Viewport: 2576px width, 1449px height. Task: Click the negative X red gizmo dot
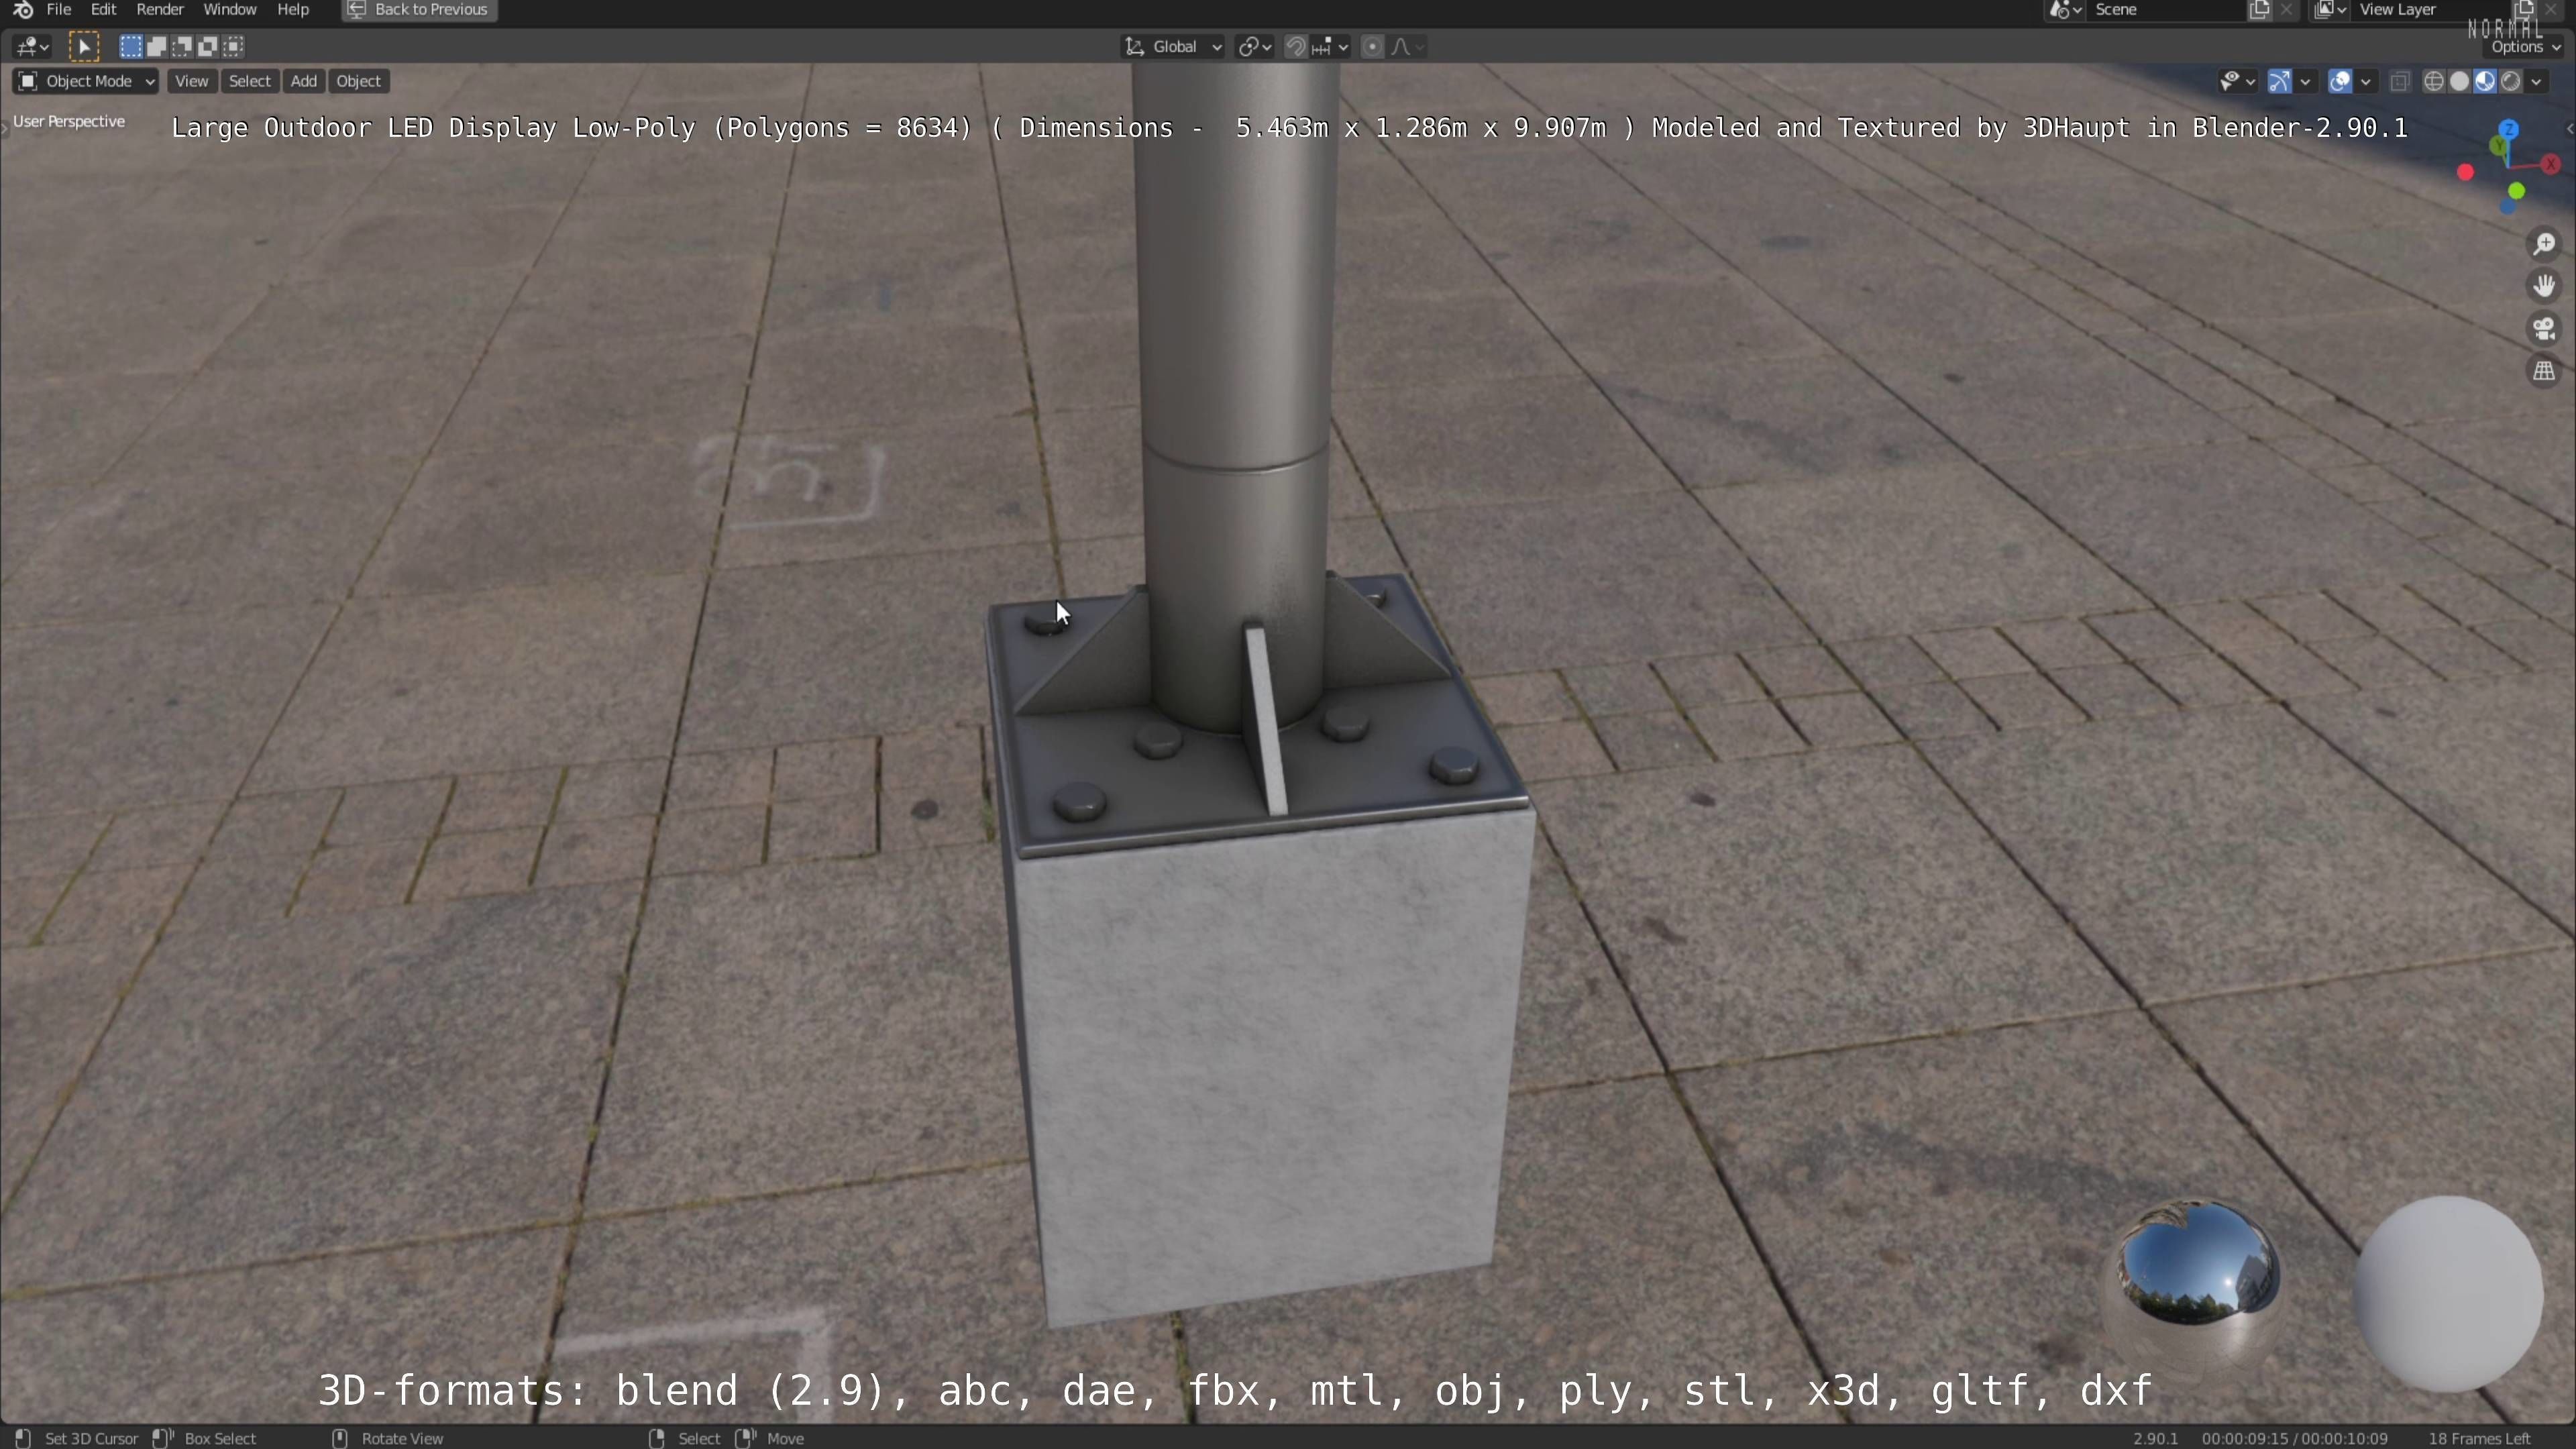[2466, 173]
